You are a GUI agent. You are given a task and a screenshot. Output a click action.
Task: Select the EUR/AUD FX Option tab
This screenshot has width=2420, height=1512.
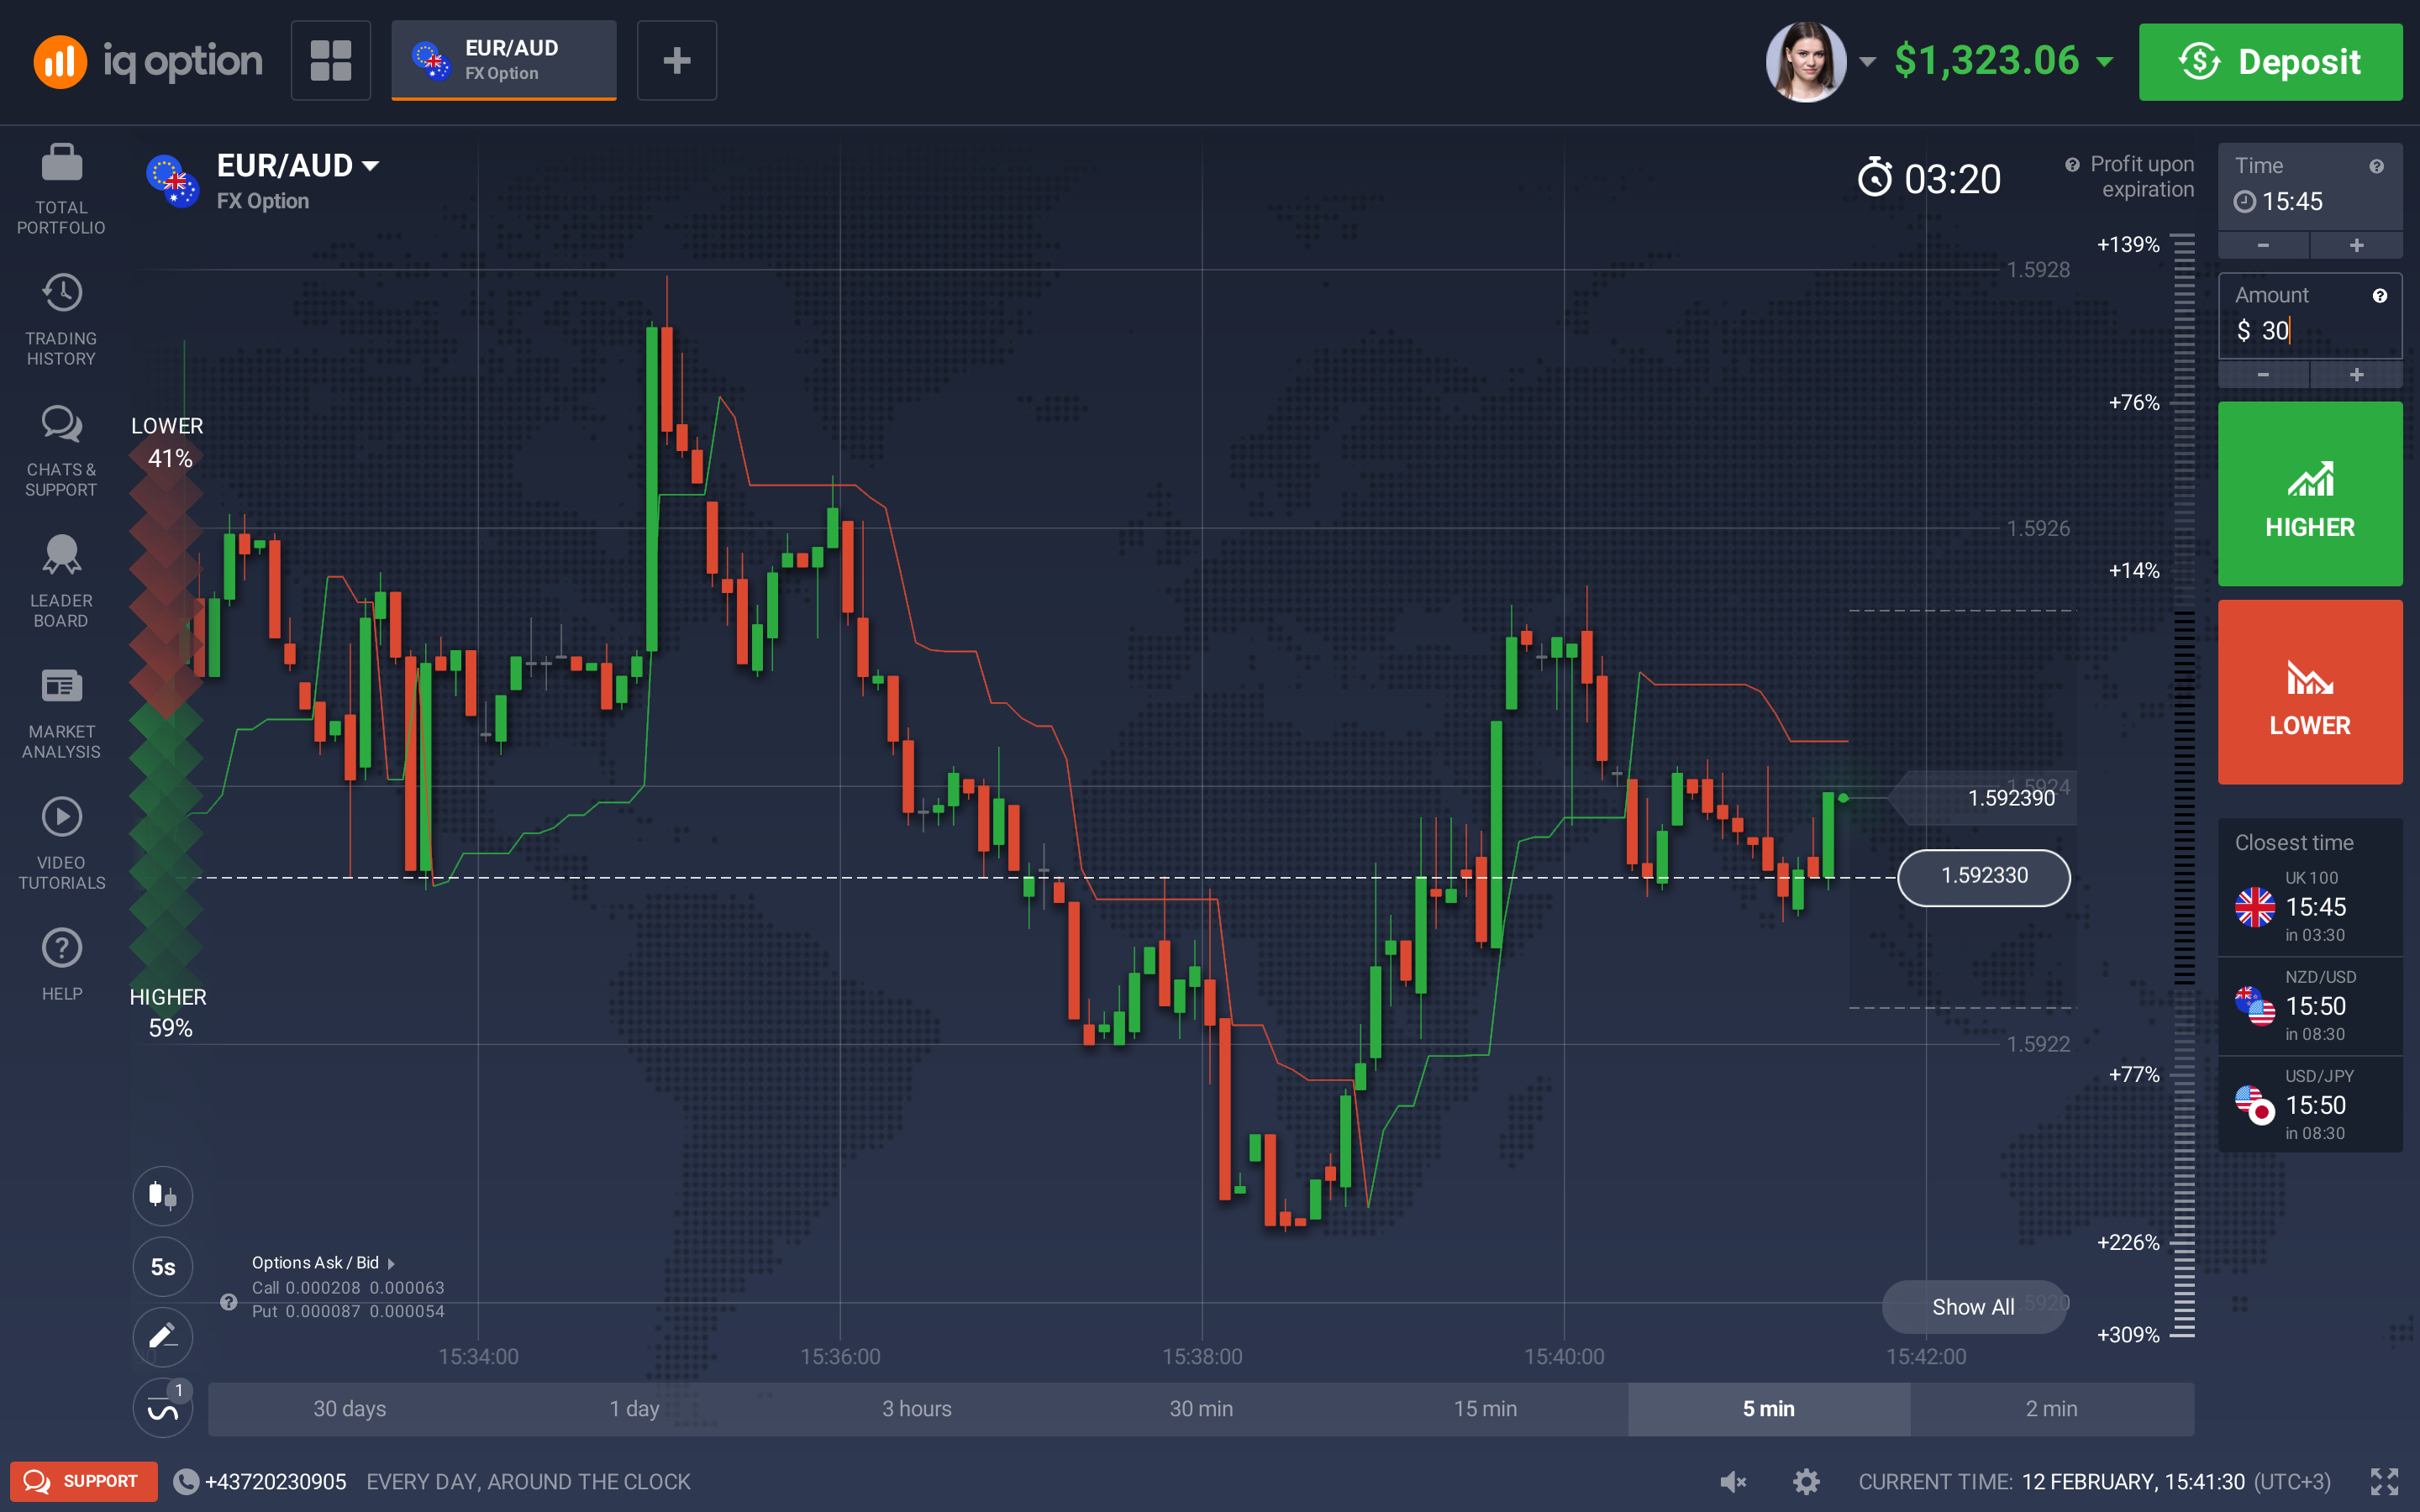(503, 60)
